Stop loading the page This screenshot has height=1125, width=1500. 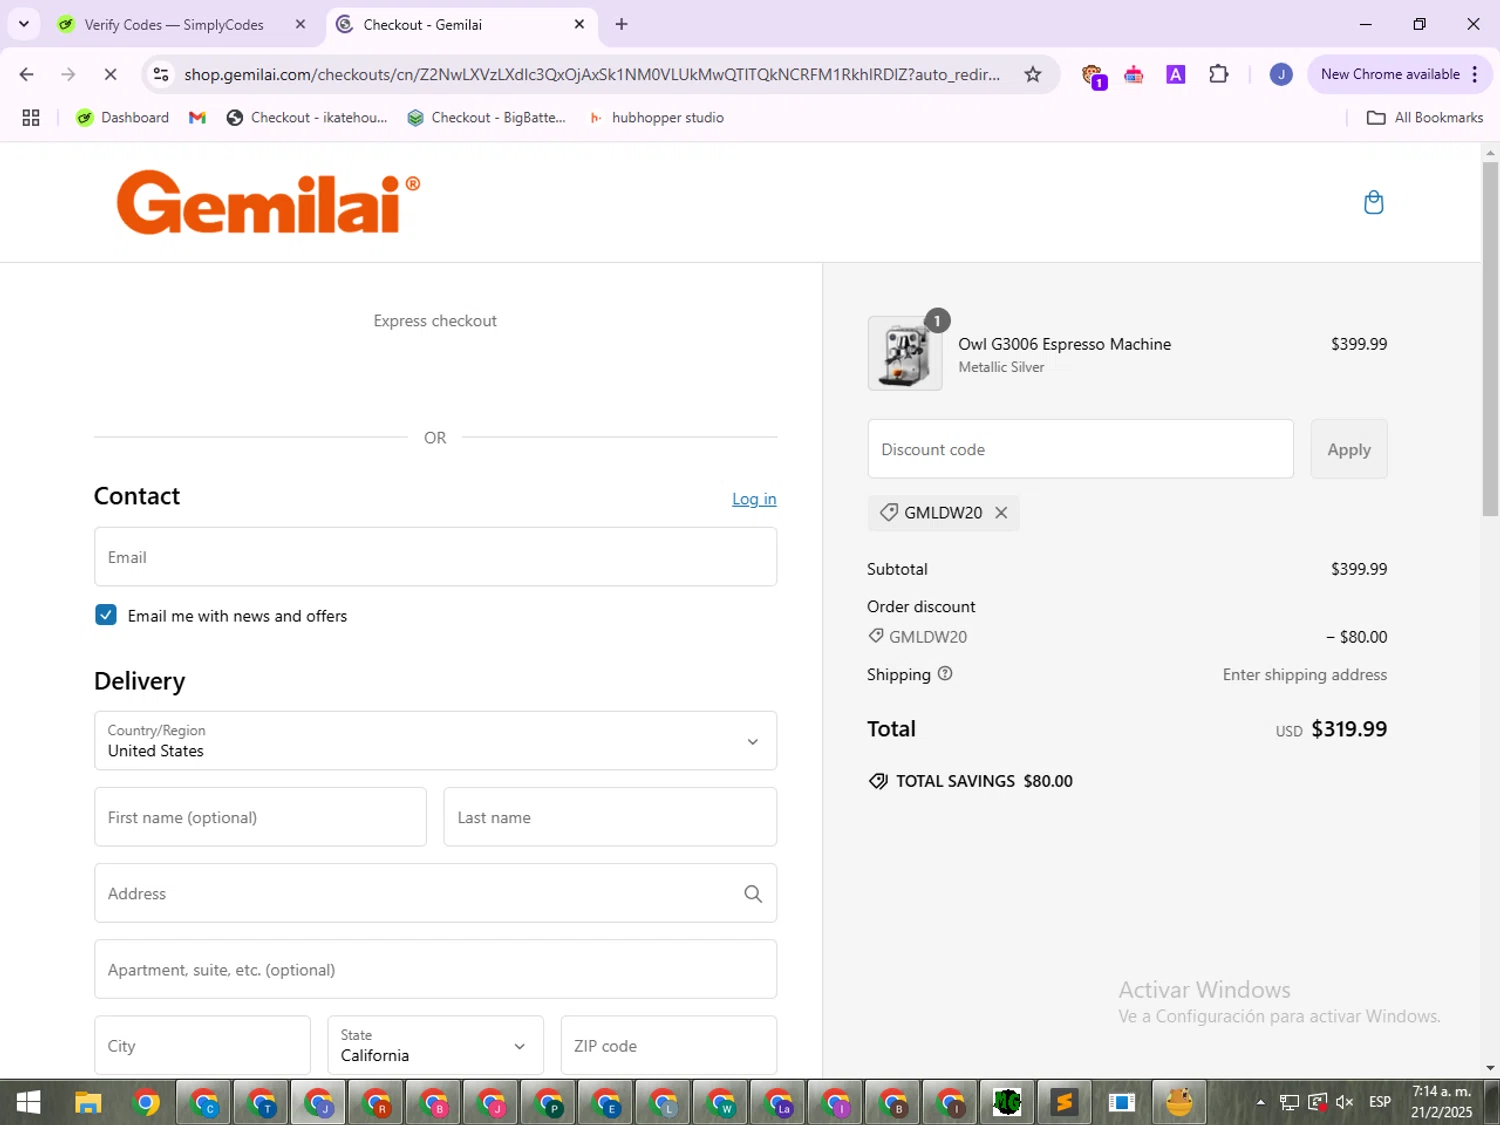tap(110, 74)
